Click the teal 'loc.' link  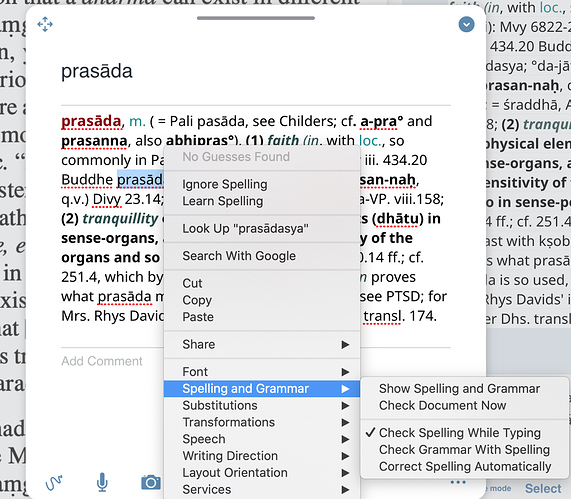[371, 141]
